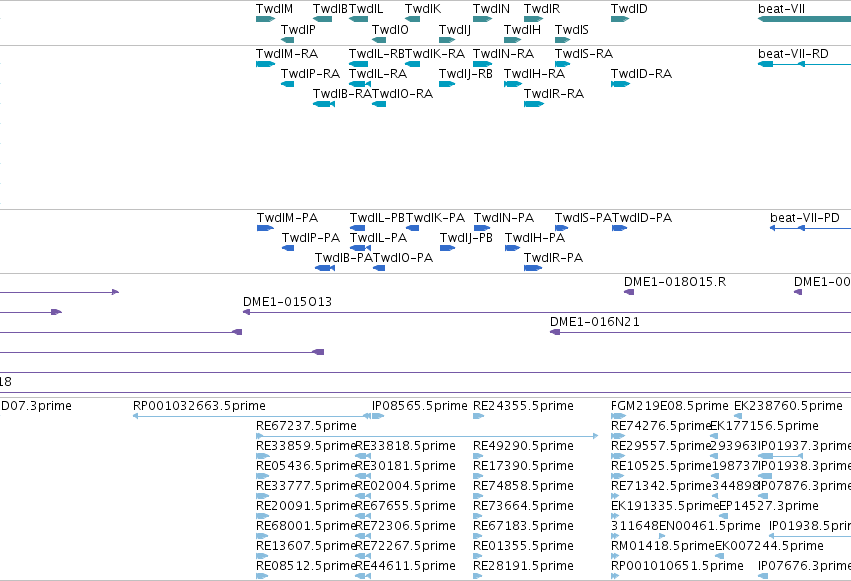Screen dimensions: 851x581
Task: Select the RE17390.5prime EST label
Action: (x=523, y=466)
